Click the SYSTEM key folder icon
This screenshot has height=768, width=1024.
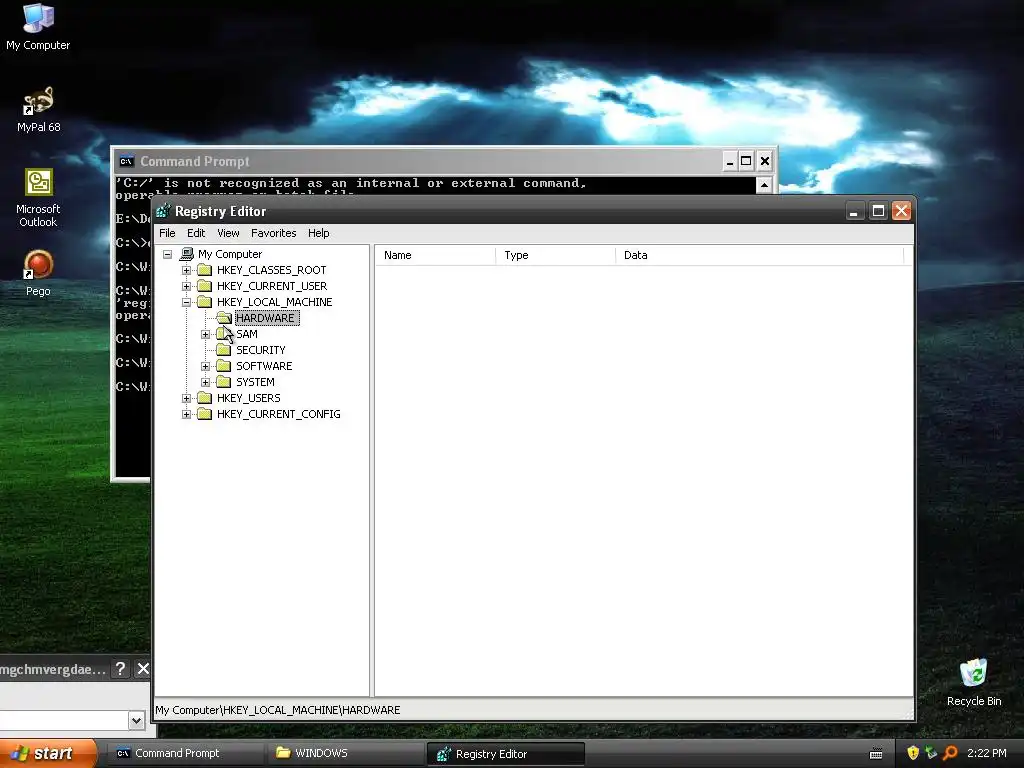click(223, 382)
